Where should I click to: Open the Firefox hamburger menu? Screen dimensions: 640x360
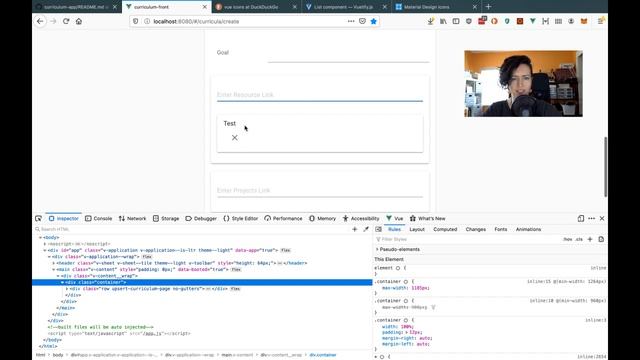pyautogui.click(x=601, y=21)
